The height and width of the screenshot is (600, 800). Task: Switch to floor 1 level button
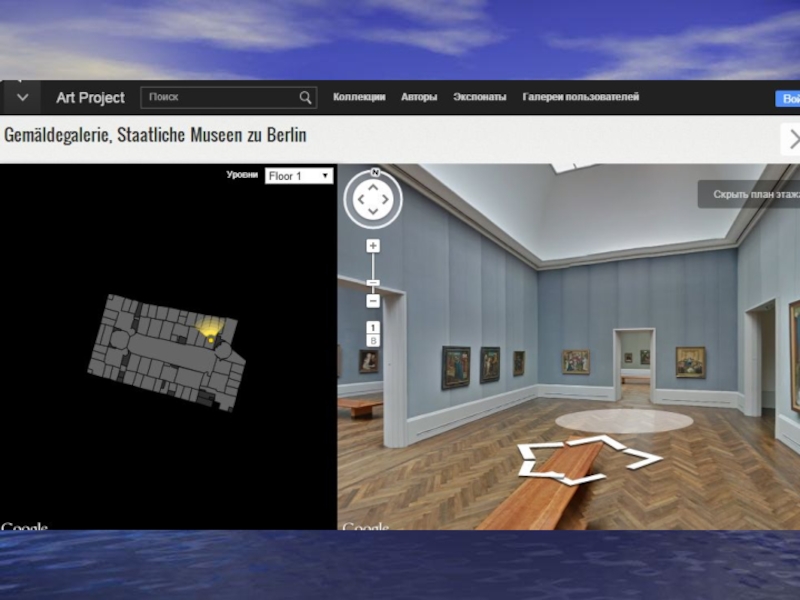point(373,328)
